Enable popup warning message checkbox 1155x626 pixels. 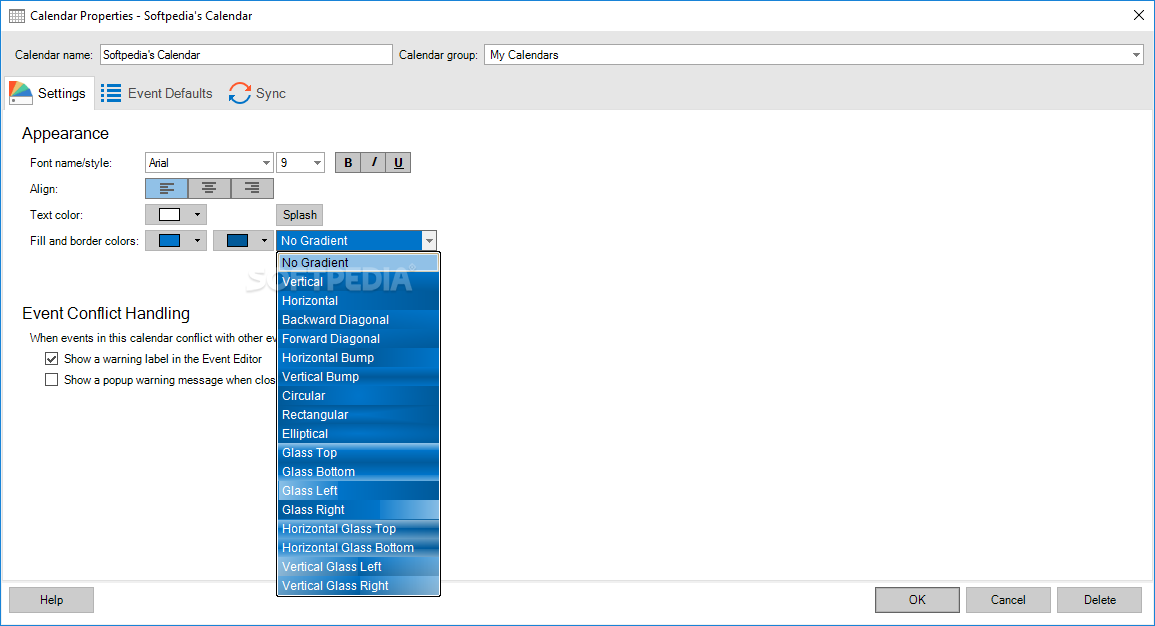click(x=52, y=380)
